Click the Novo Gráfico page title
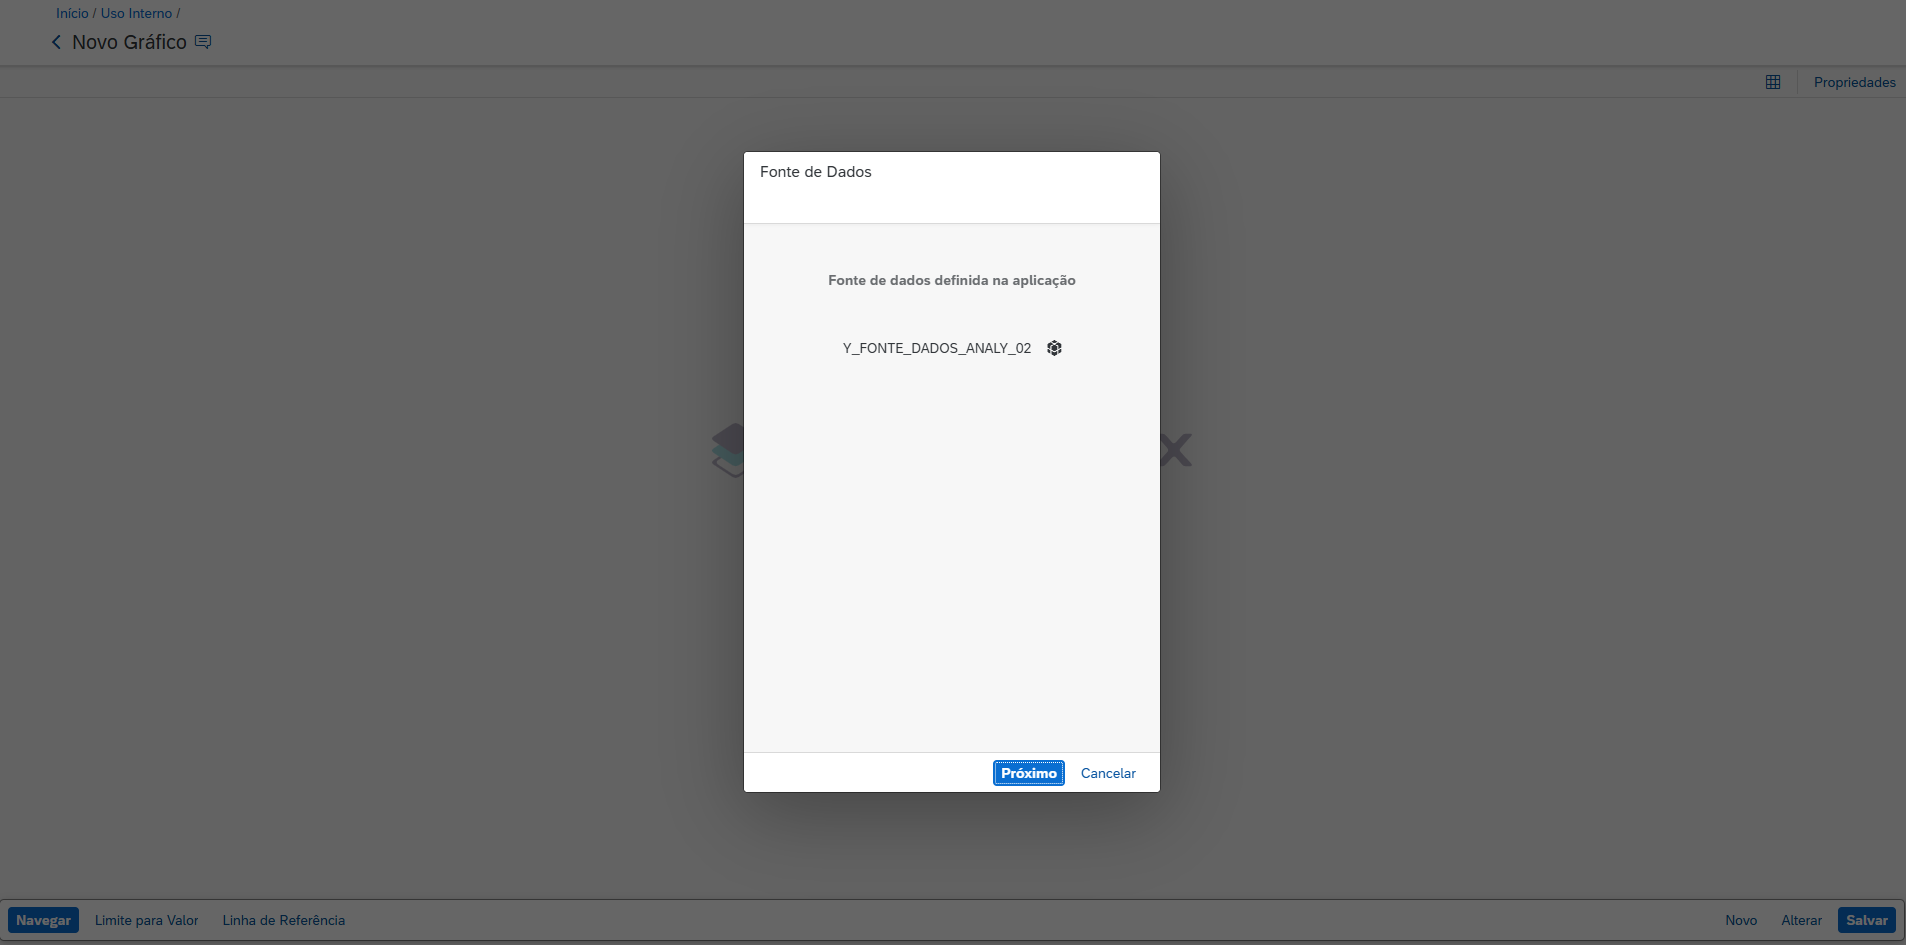This screenshot has width=1906, height=945. pyautogui.click(x=129, y=42)
